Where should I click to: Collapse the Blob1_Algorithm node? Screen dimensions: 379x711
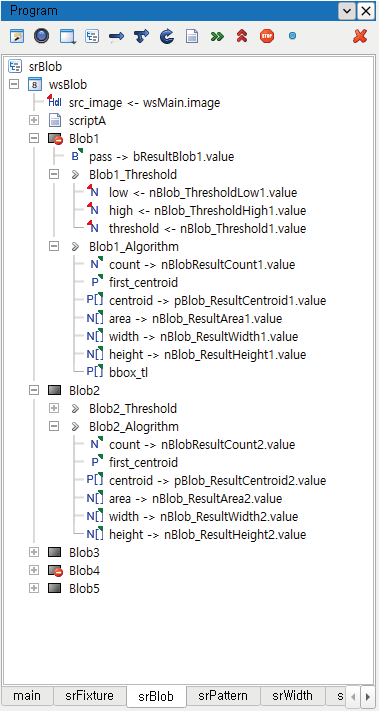click(54, 246)
